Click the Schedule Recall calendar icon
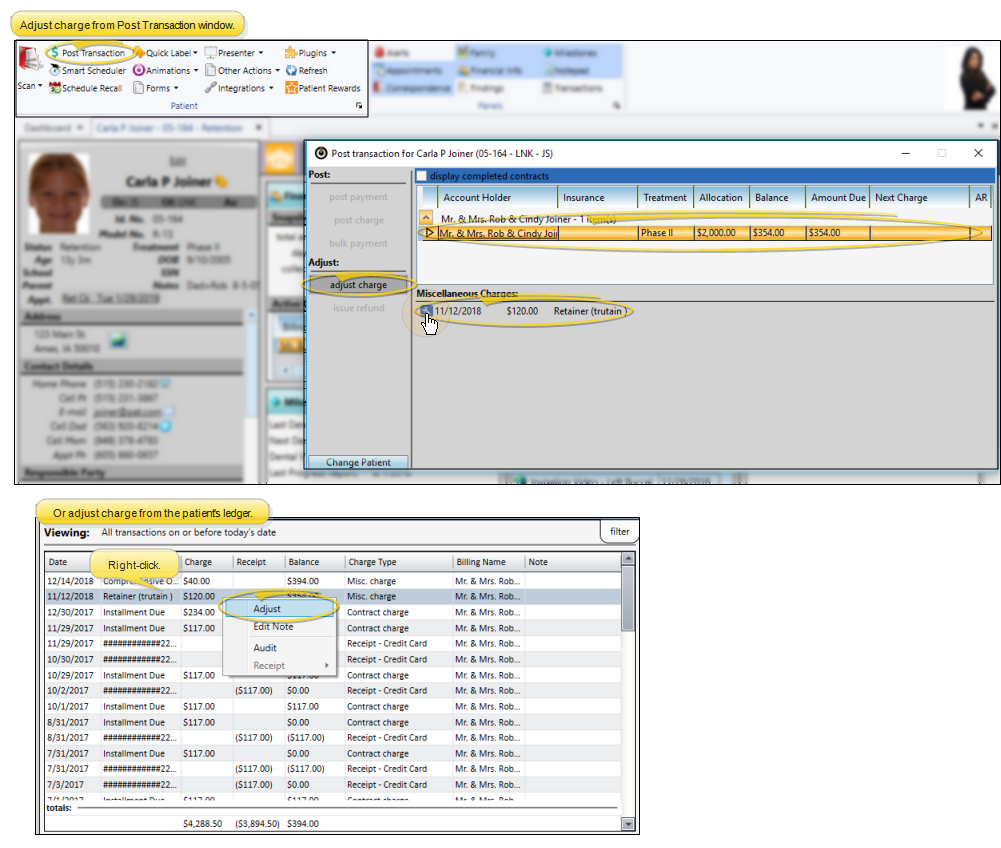This screenshot has width=1001, height=848. click(x=54, y=88)
